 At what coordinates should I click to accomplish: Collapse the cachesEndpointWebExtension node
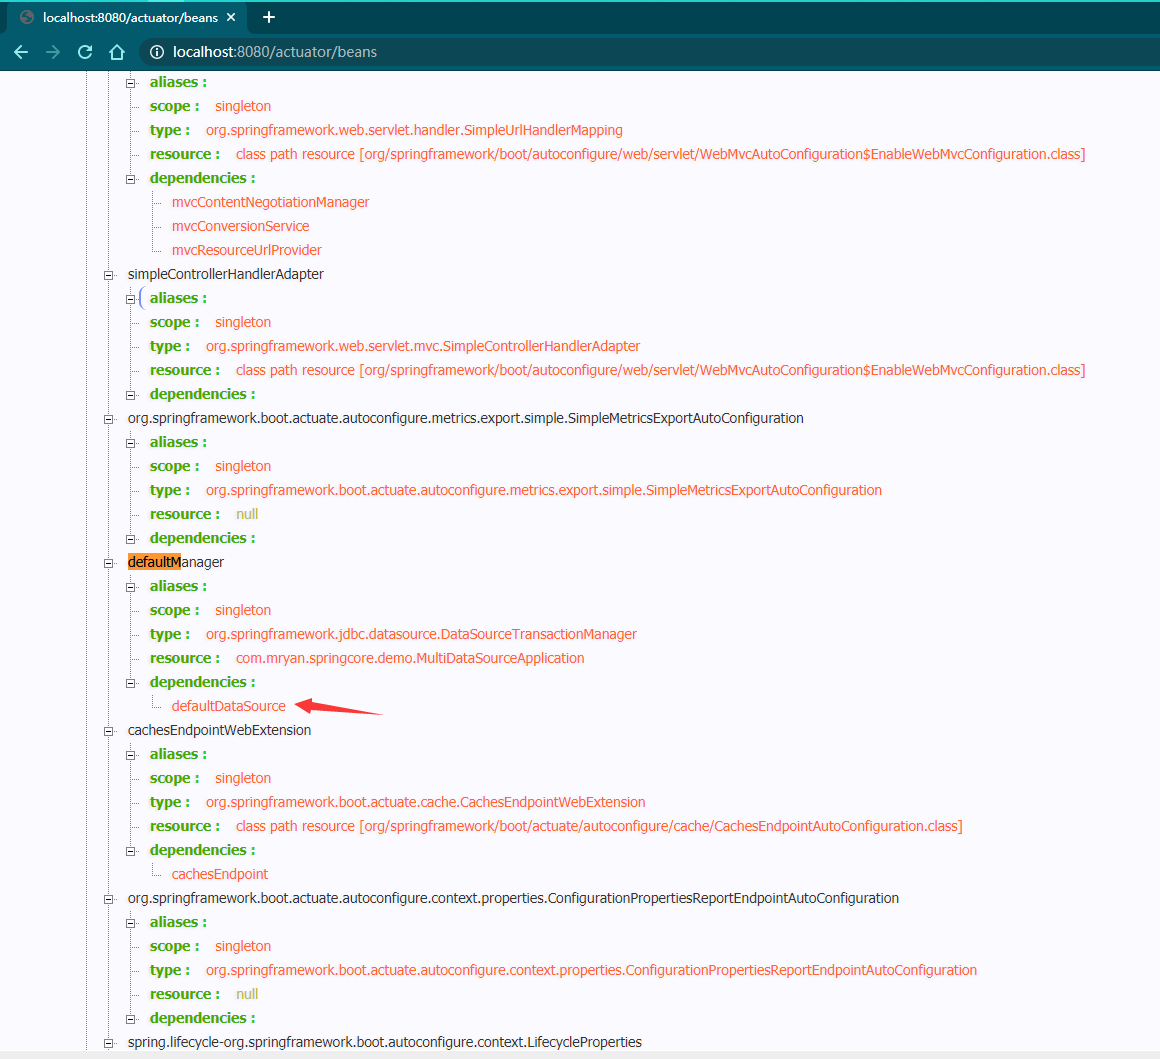click(109, 731)
